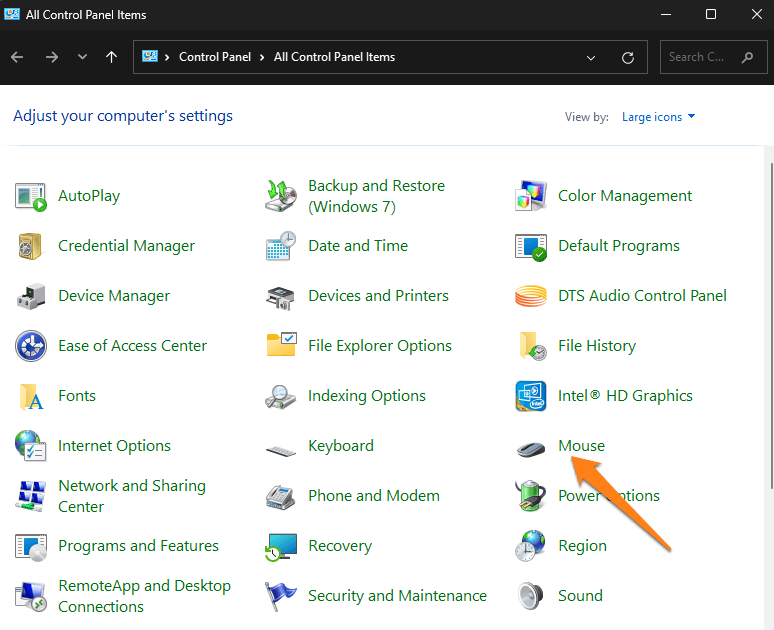Click the Color Management link

point(625,196)
